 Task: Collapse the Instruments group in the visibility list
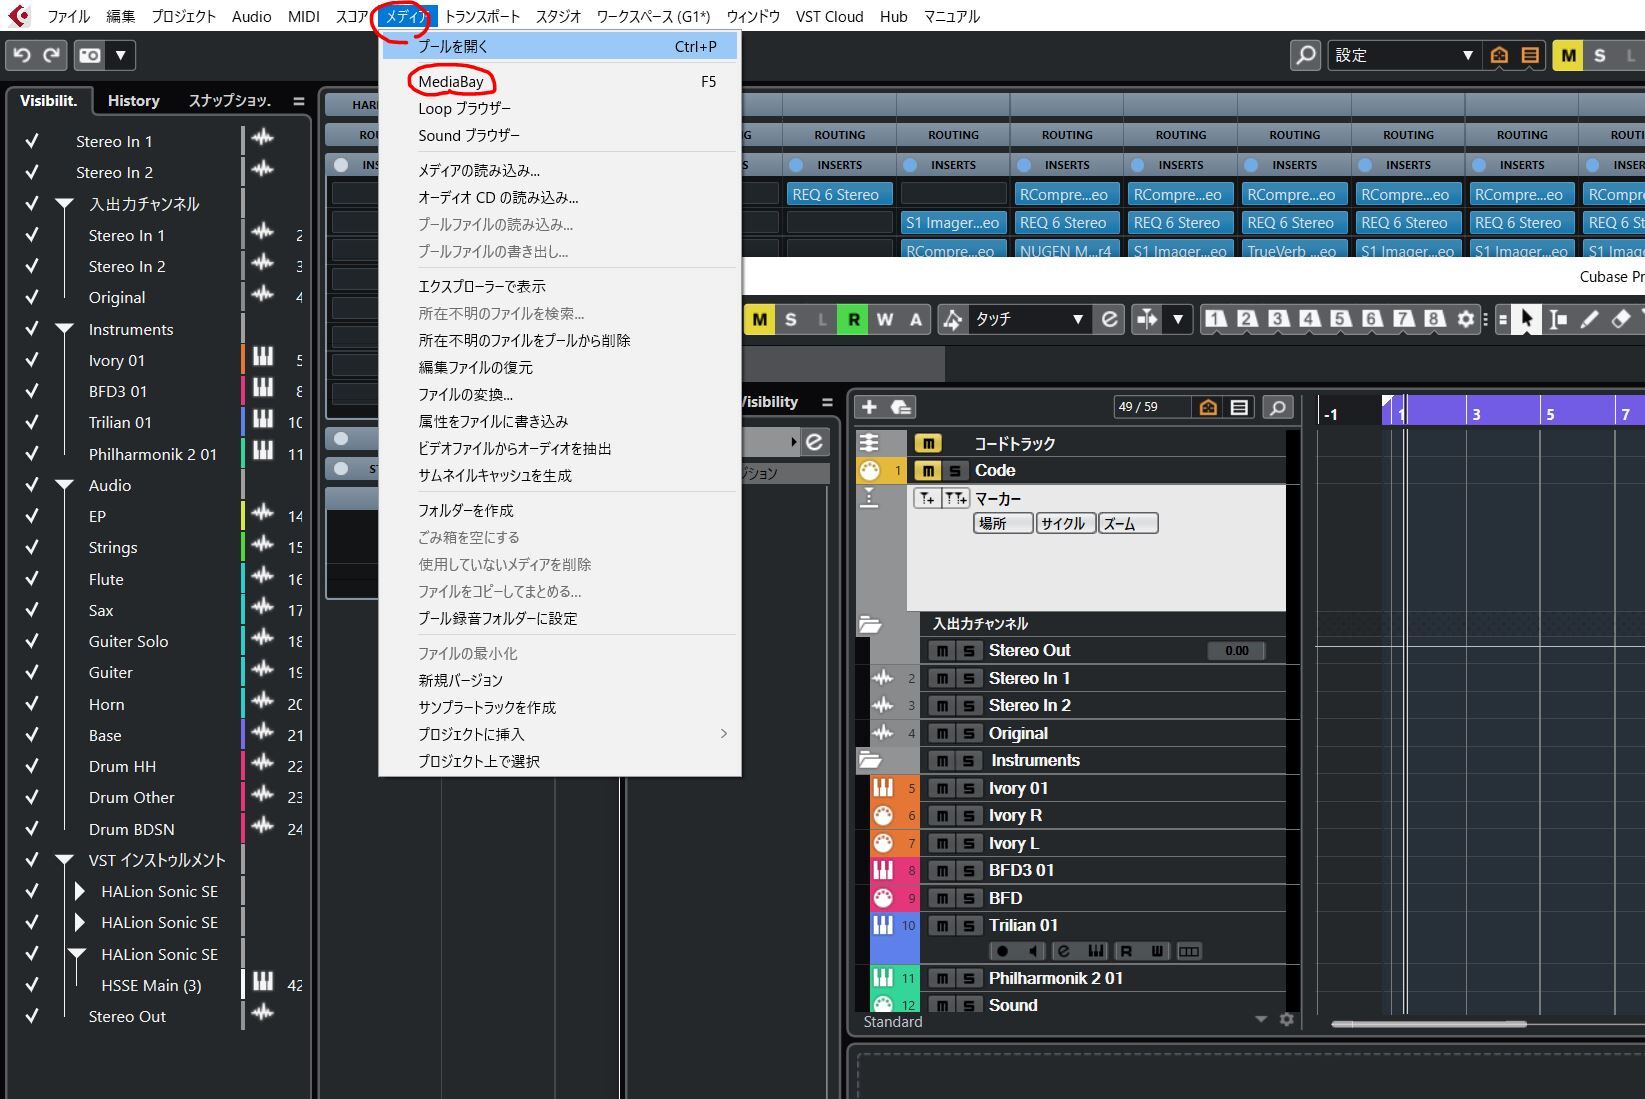(x=65, y=329)
